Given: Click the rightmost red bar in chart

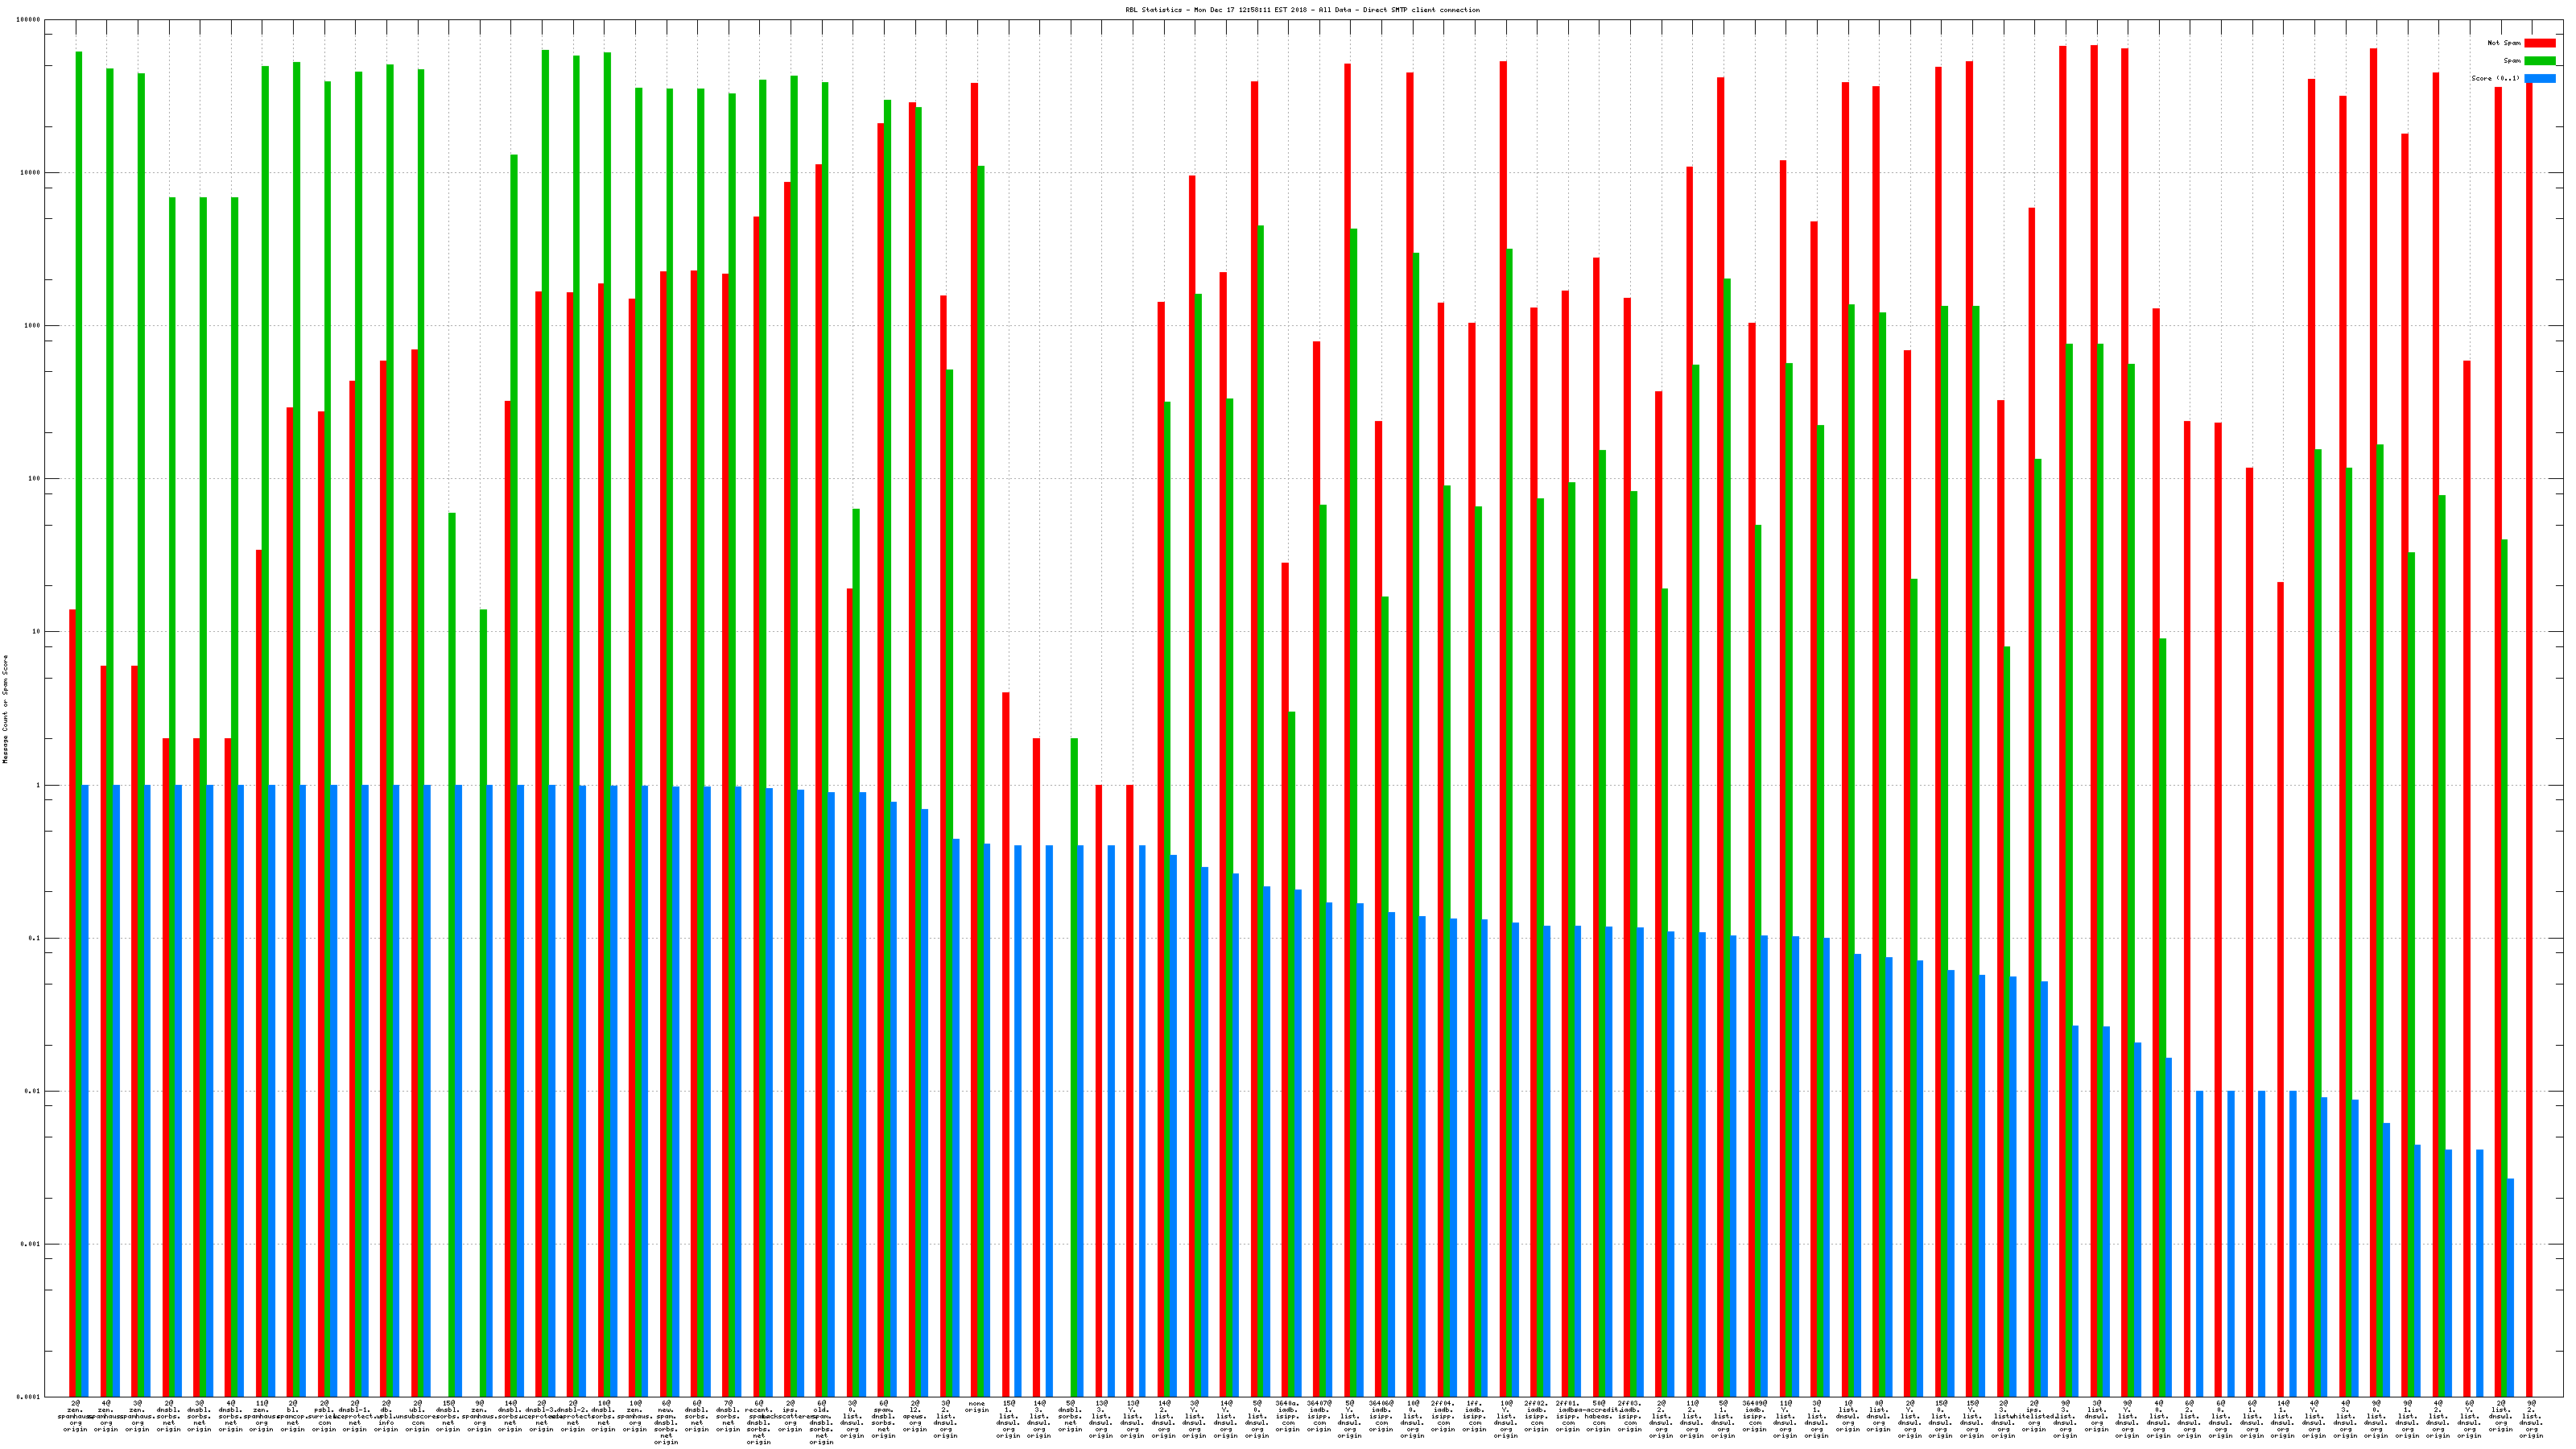Looking at the screenshot, I should 2530,700.
